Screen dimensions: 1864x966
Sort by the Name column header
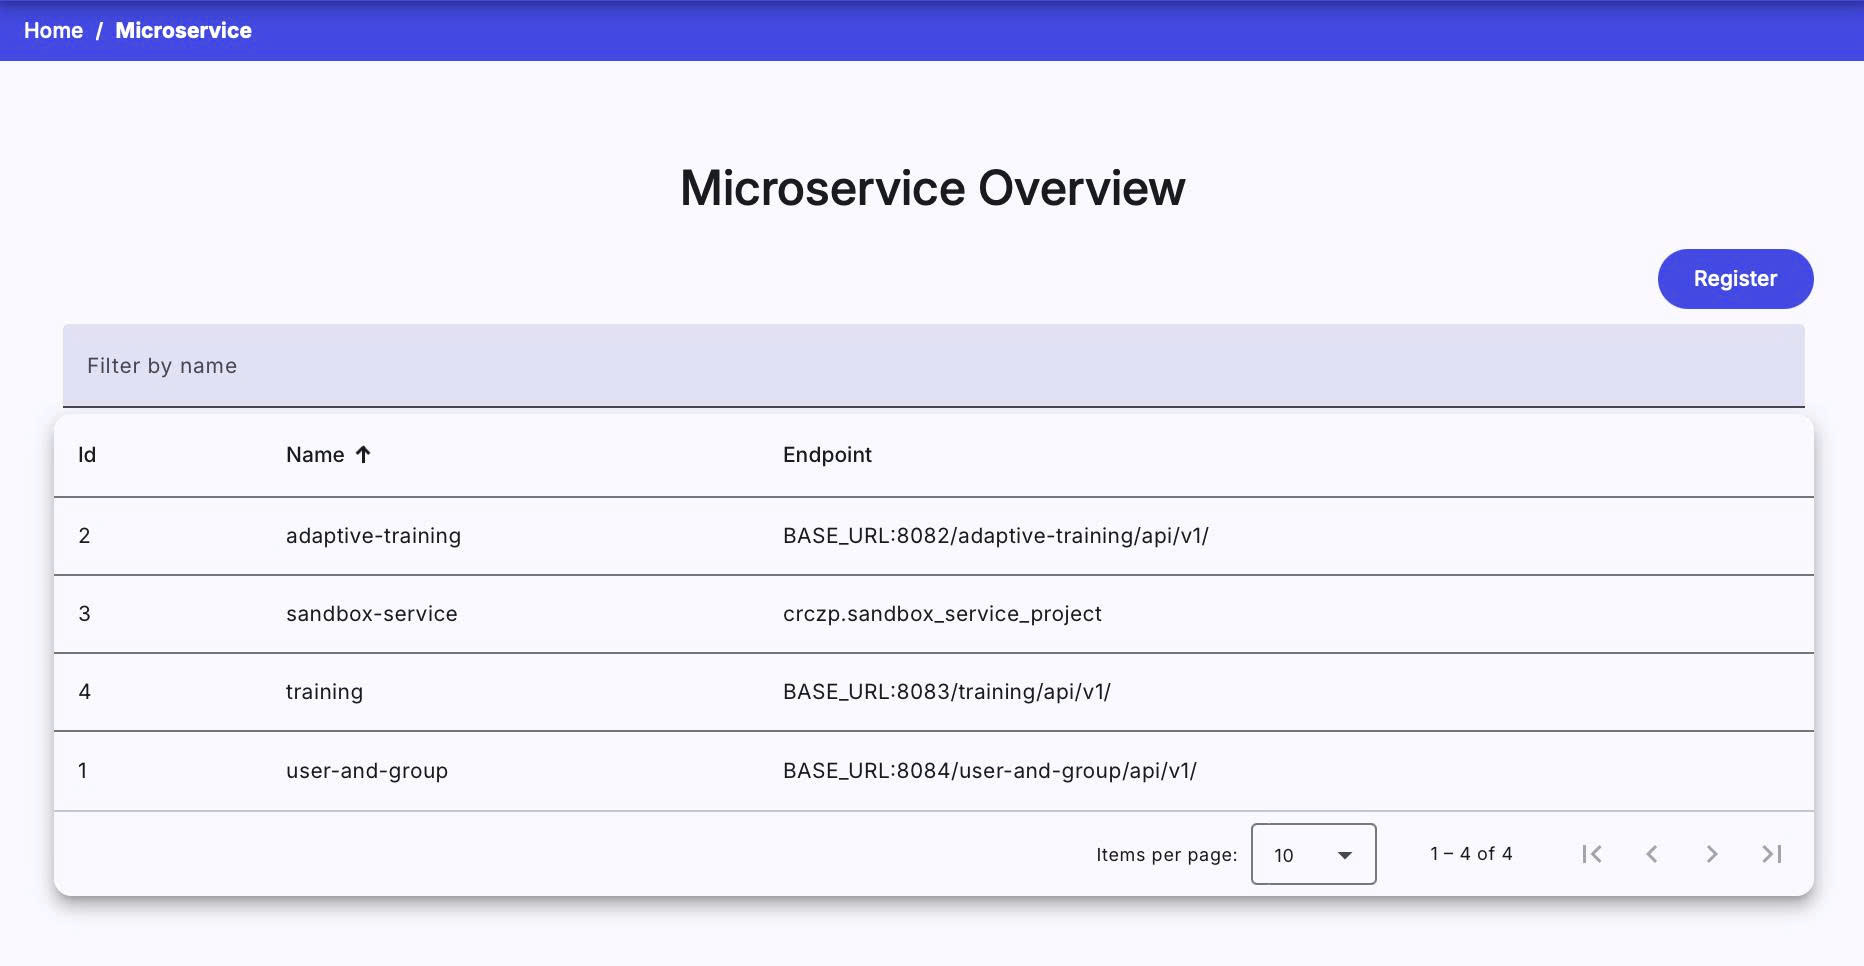point(315,455)
